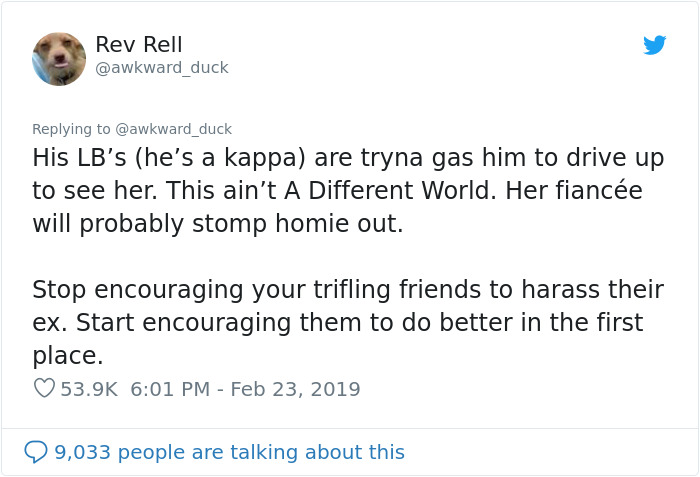Screen dimensions: 700x477
Task: Click the speech bubble conversation icon
Action: [x=35, y=452]
